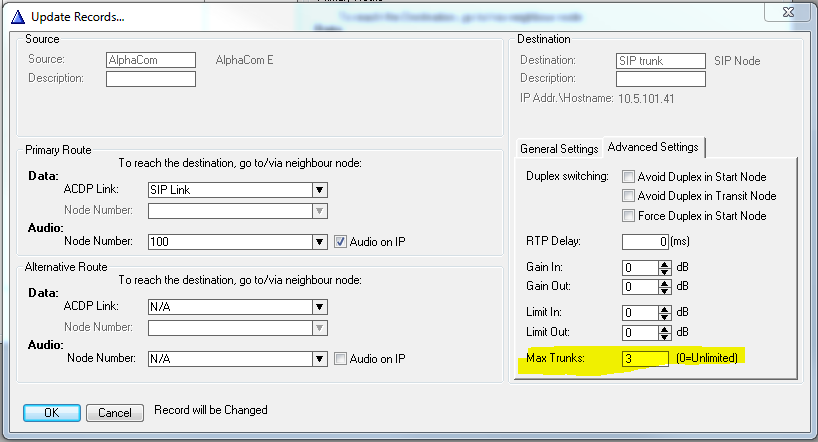Decrease the Gain In value
Screen dimensions: 818x442
coord(664,271)
